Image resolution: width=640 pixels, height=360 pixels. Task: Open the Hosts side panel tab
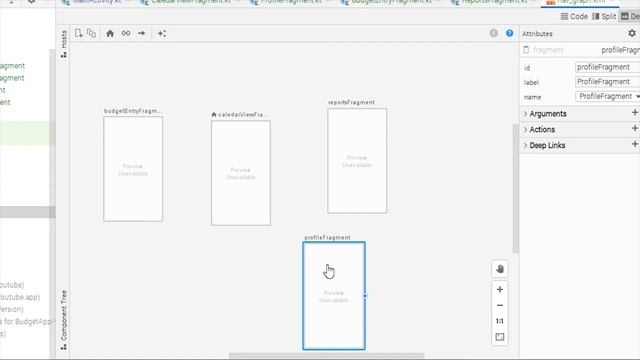(x=64, y=44)
